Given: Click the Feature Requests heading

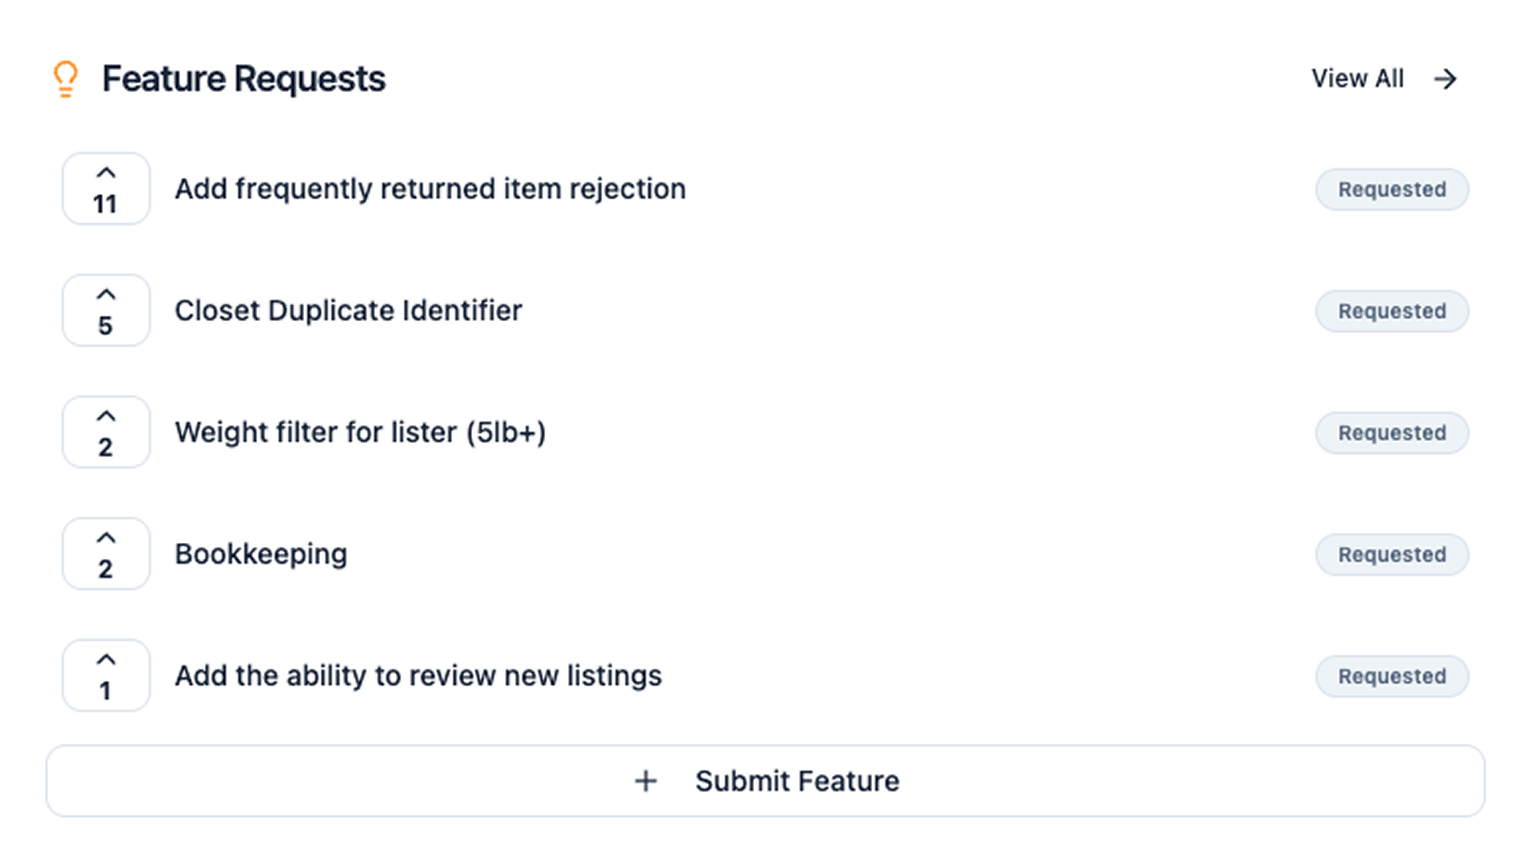Looking at the screenshot, I should coord(243,79).
